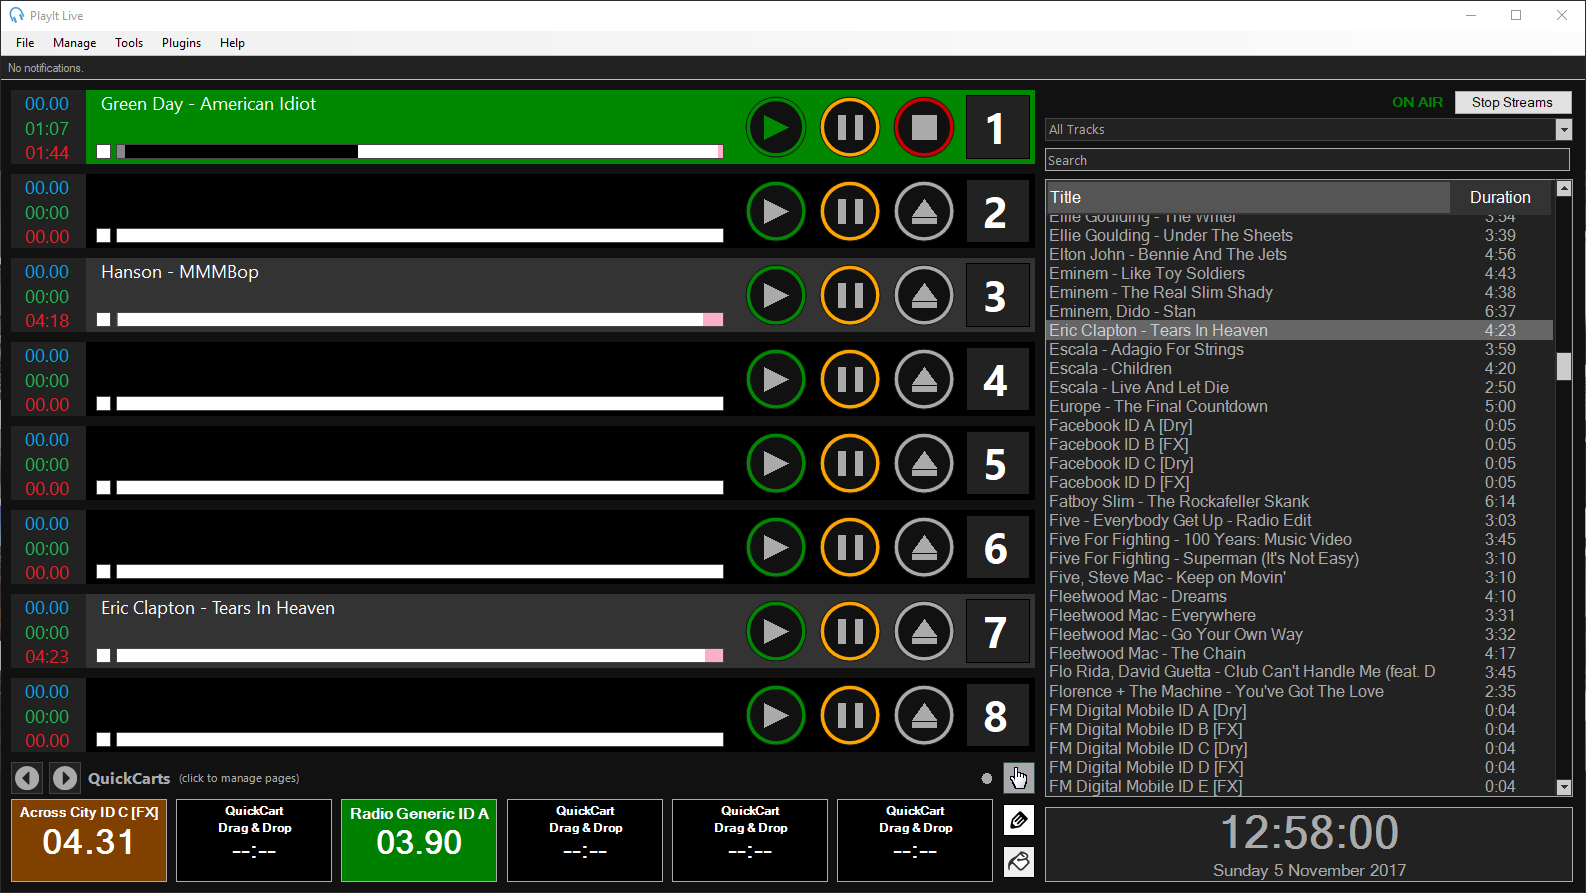Open the Tools menu

(129, 43)
